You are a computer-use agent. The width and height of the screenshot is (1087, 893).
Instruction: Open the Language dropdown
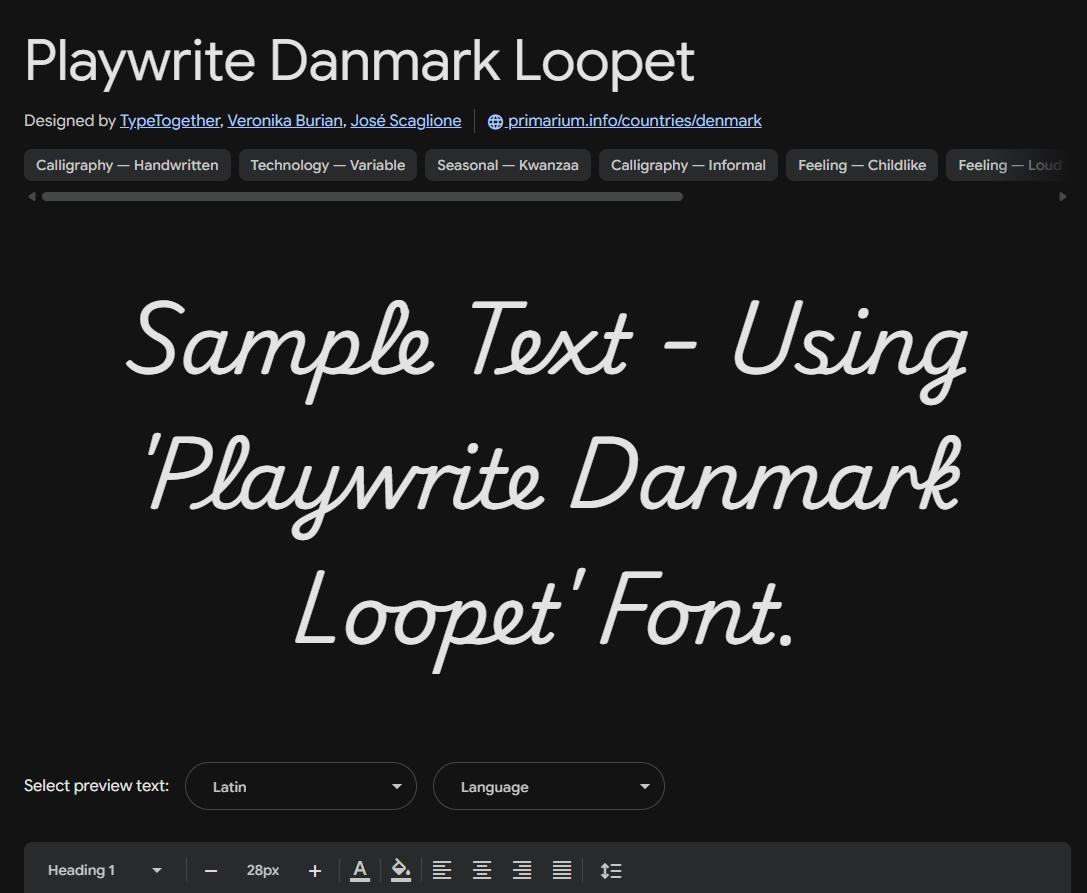point(549,786)
